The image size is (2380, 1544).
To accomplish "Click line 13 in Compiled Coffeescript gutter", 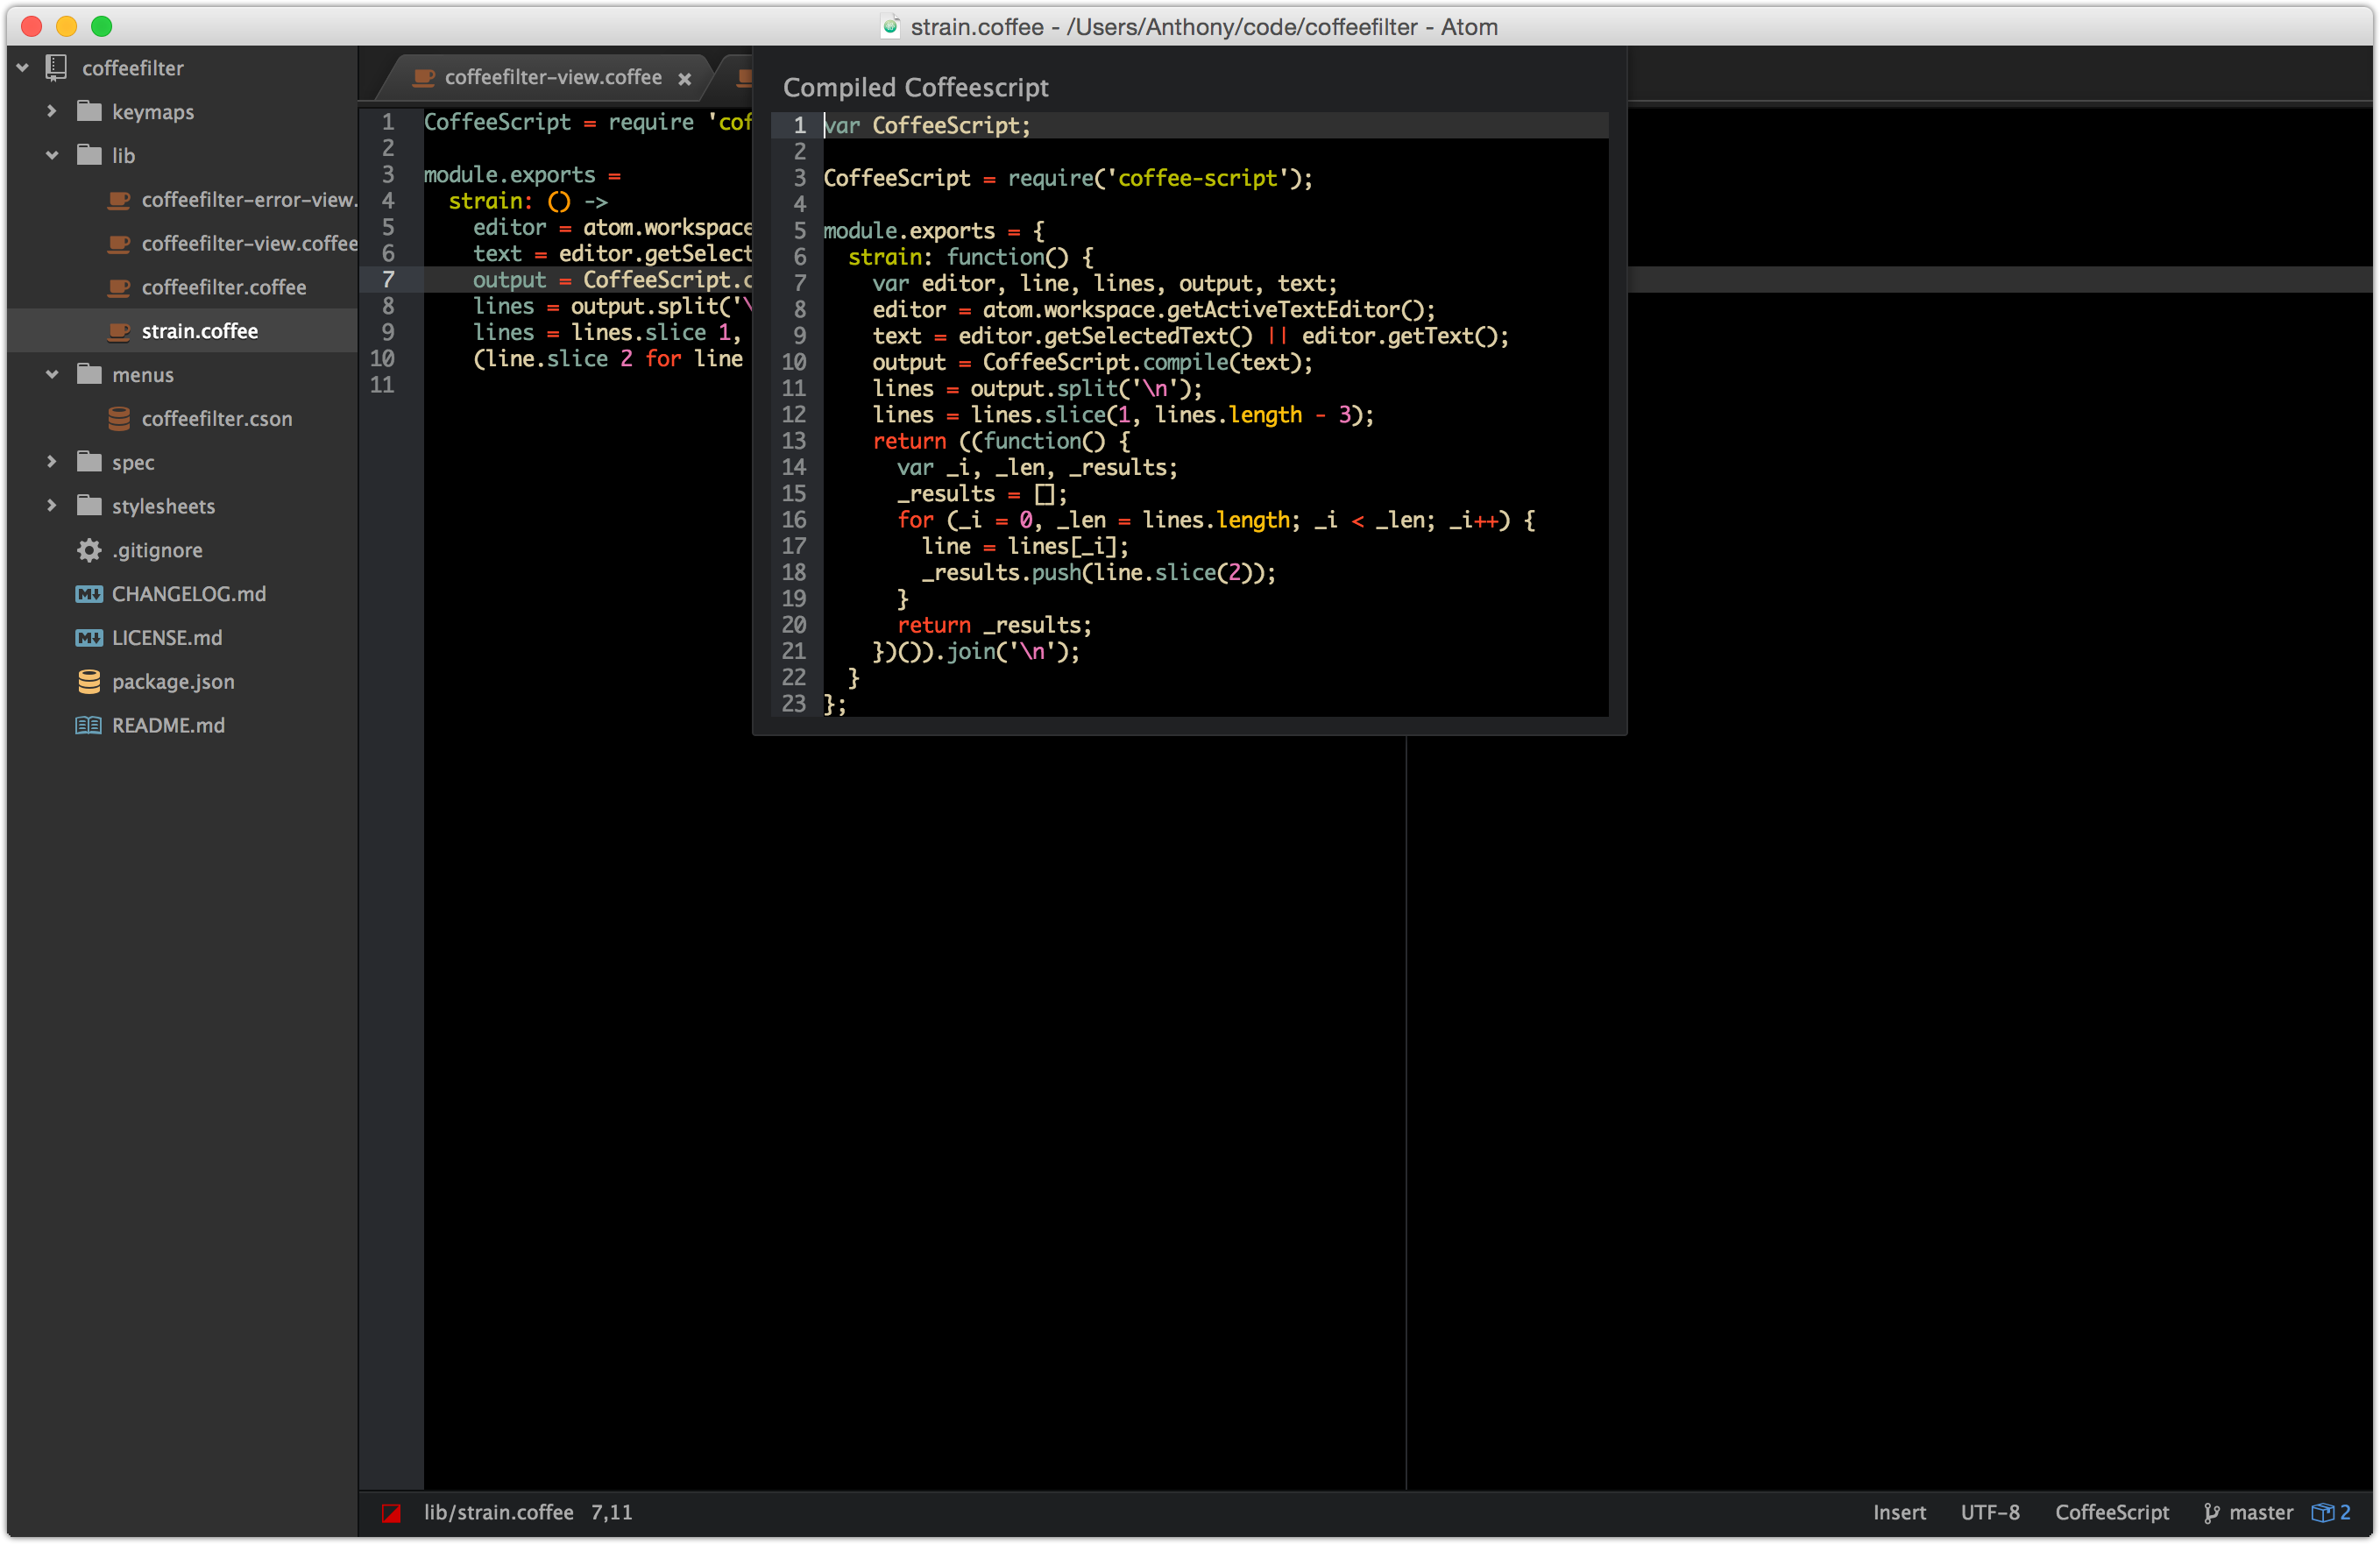I will (x=793, y=441).
